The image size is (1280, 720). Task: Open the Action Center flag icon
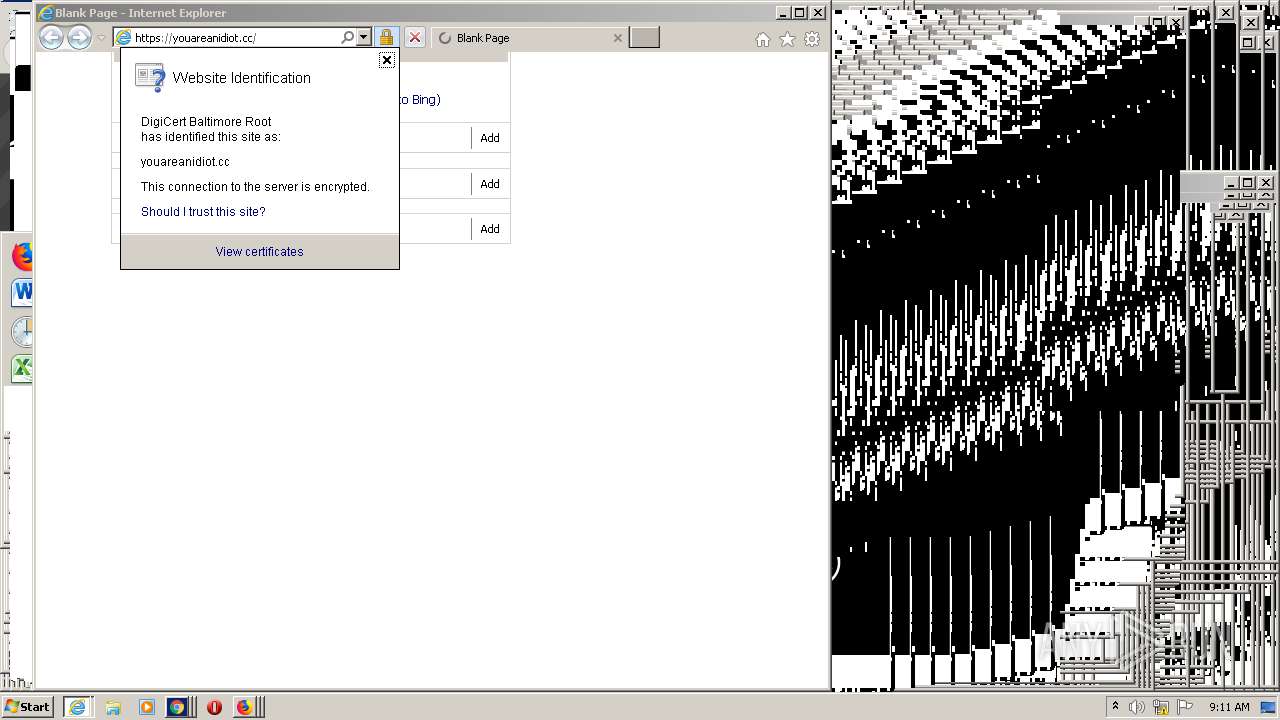1185,707
